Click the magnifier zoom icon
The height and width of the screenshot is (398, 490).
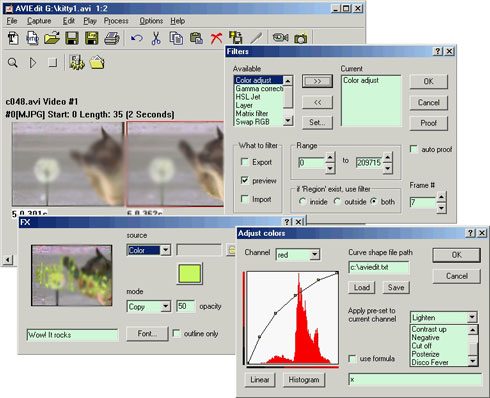tap(13, 63)
